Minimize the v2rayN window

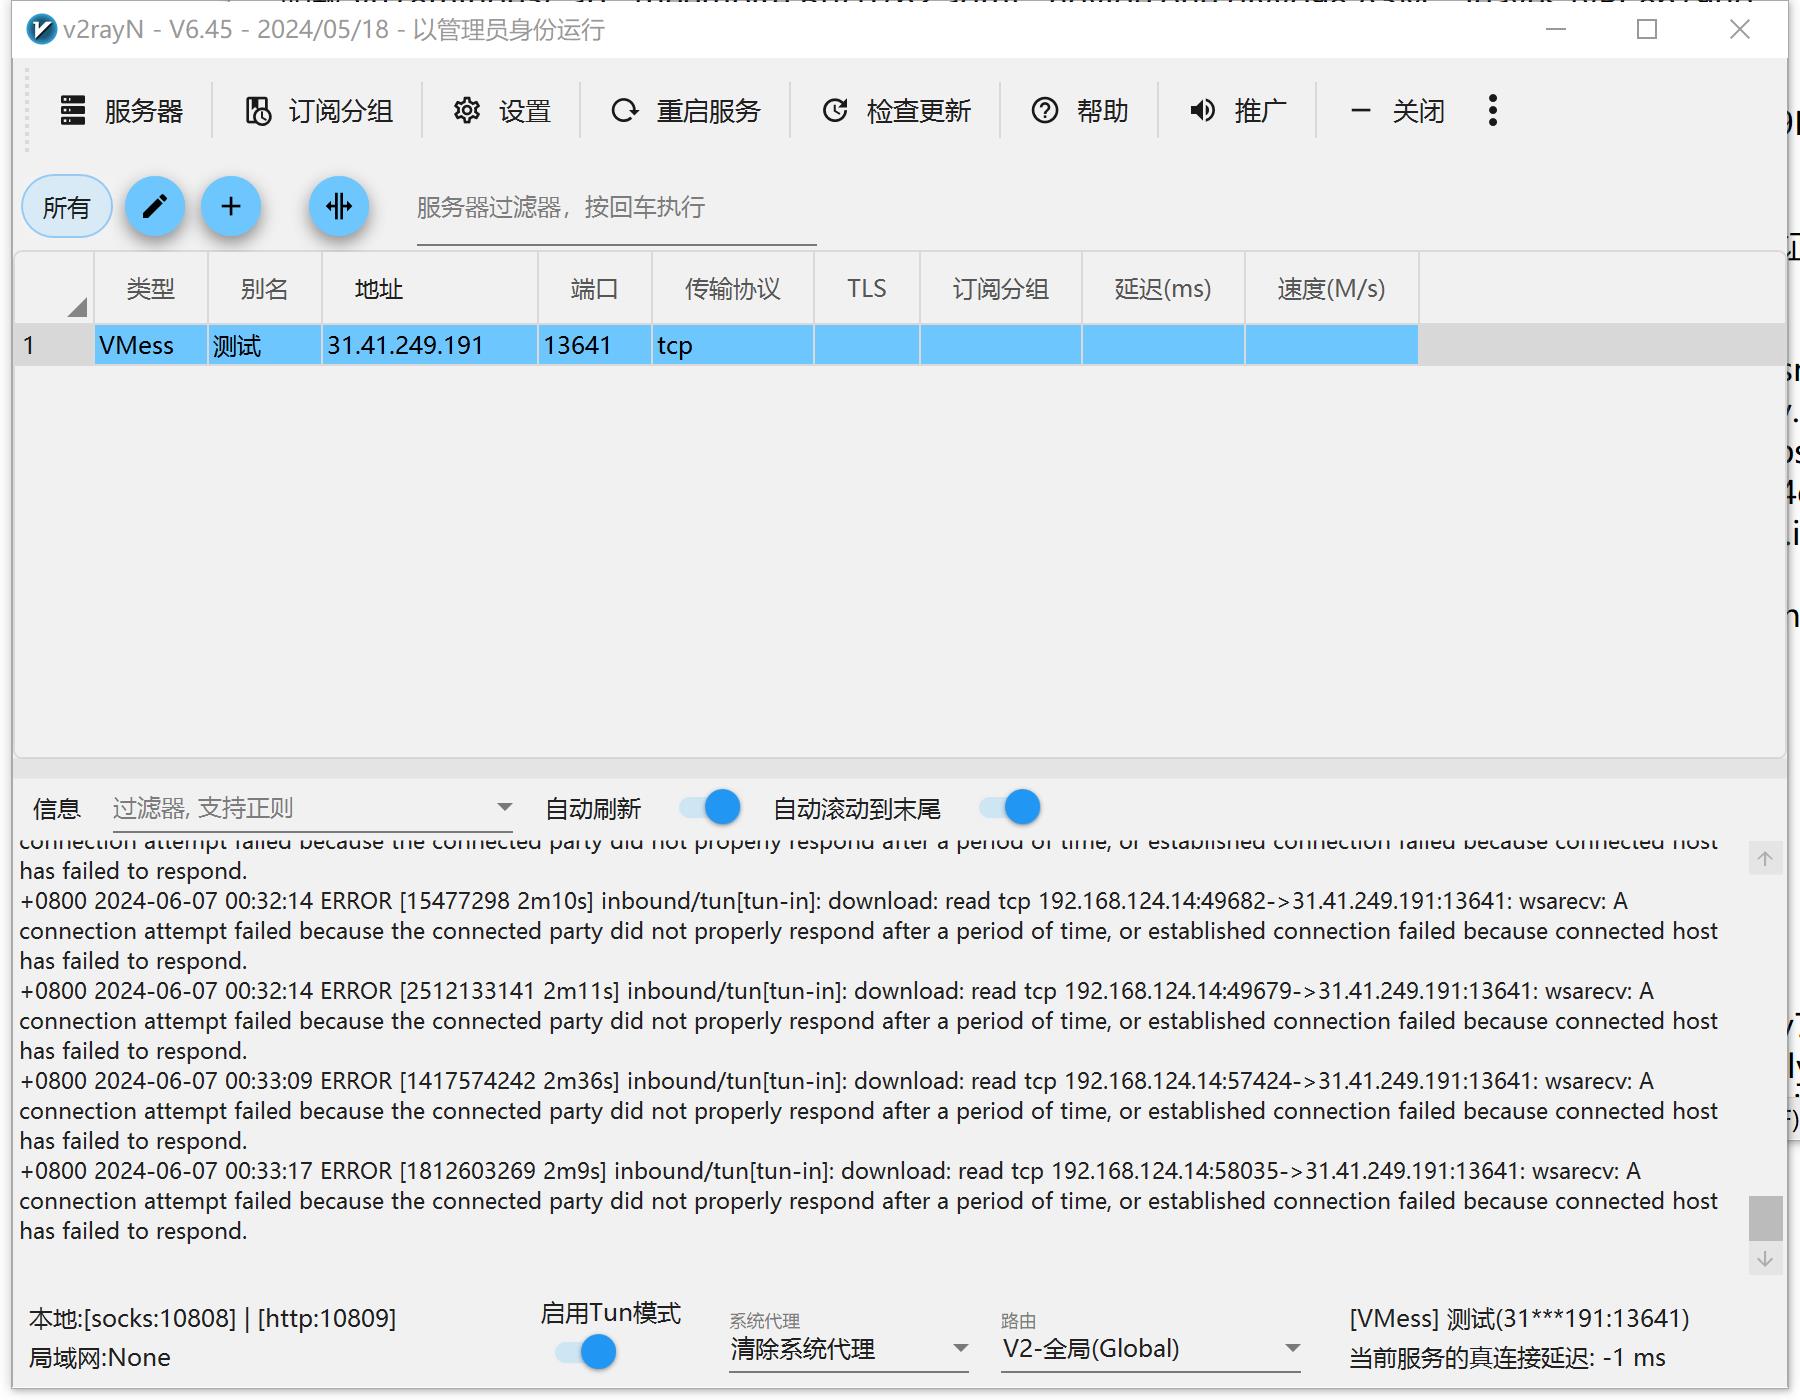(1555, 30)
